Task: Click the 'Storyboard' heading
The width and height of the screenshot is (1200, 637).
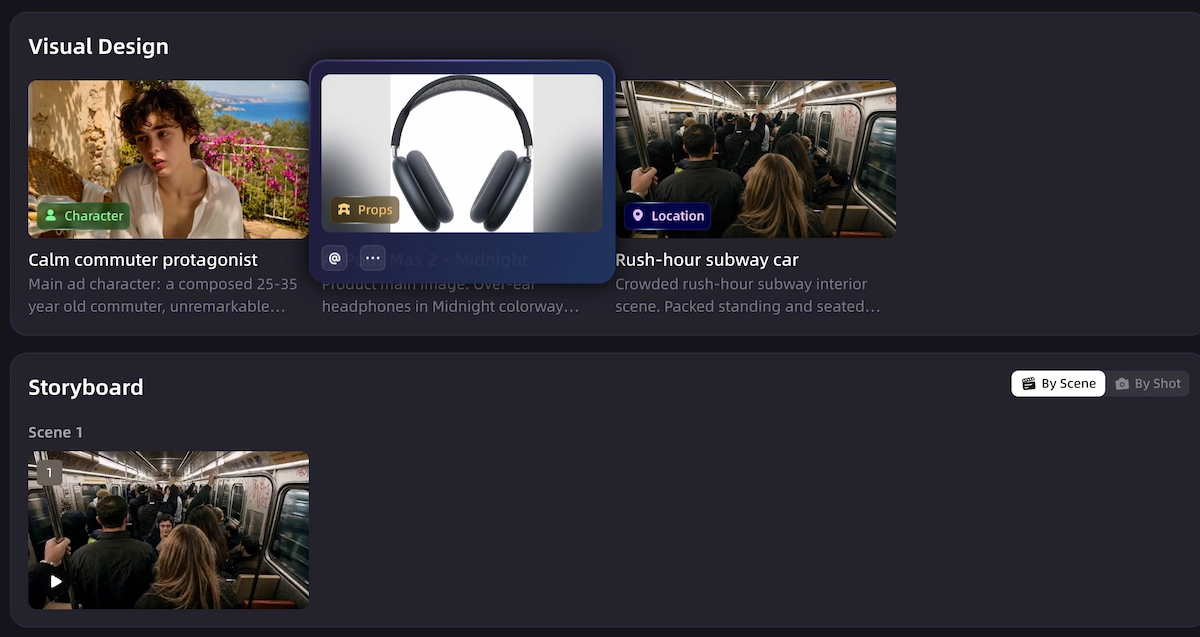Action: tap(85, 388)
